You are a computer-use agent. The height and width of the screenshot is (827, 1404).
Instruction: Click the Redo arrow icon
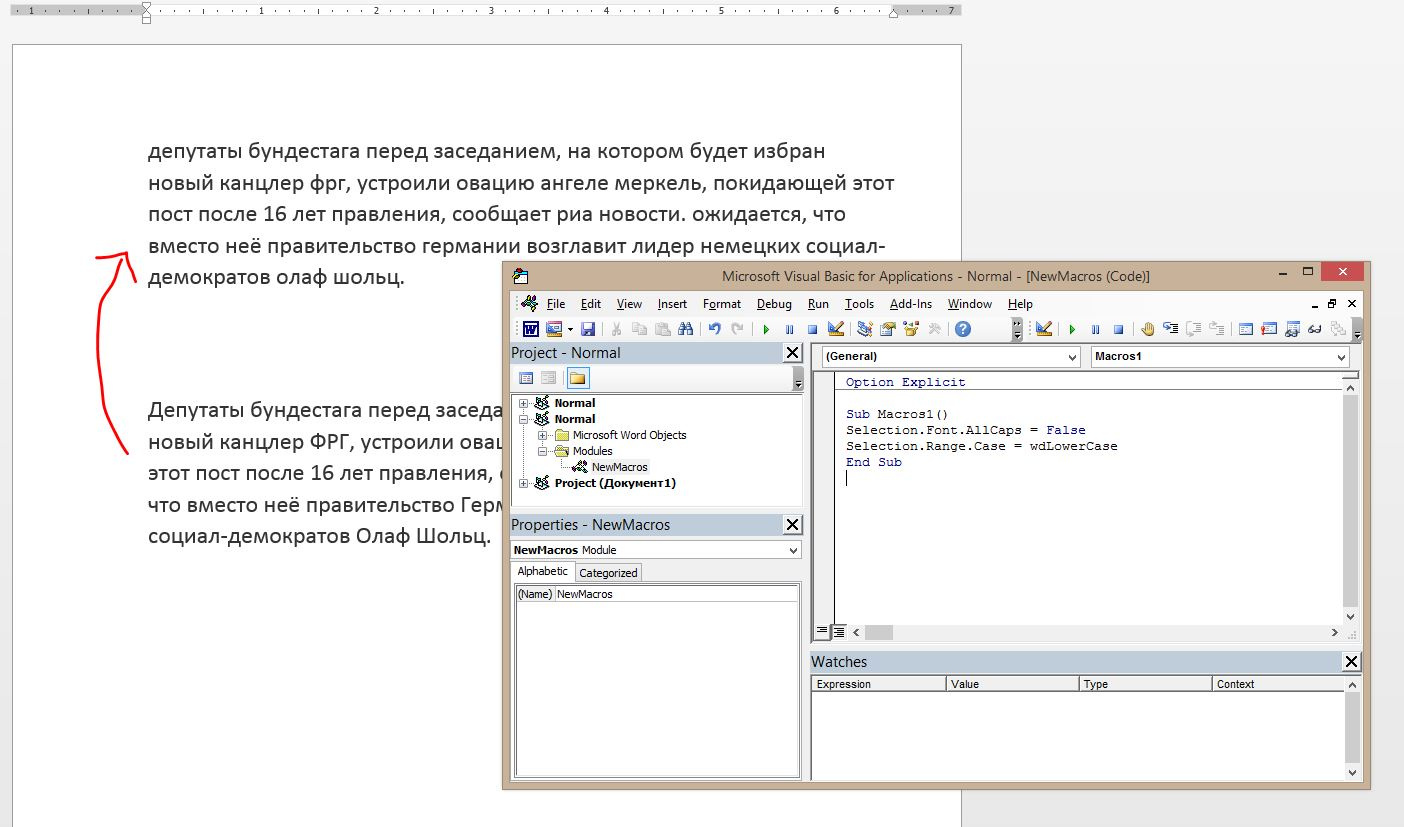737,329
